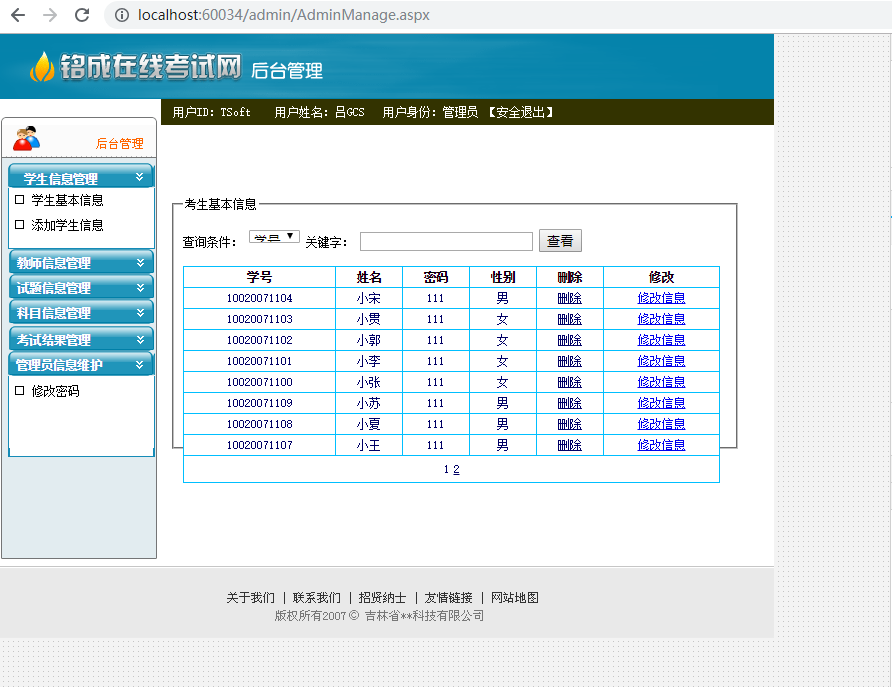This screenshot has width=892, height=687.
Task: Click the 网站地图 footer link
Action: [x=515, y=598]
